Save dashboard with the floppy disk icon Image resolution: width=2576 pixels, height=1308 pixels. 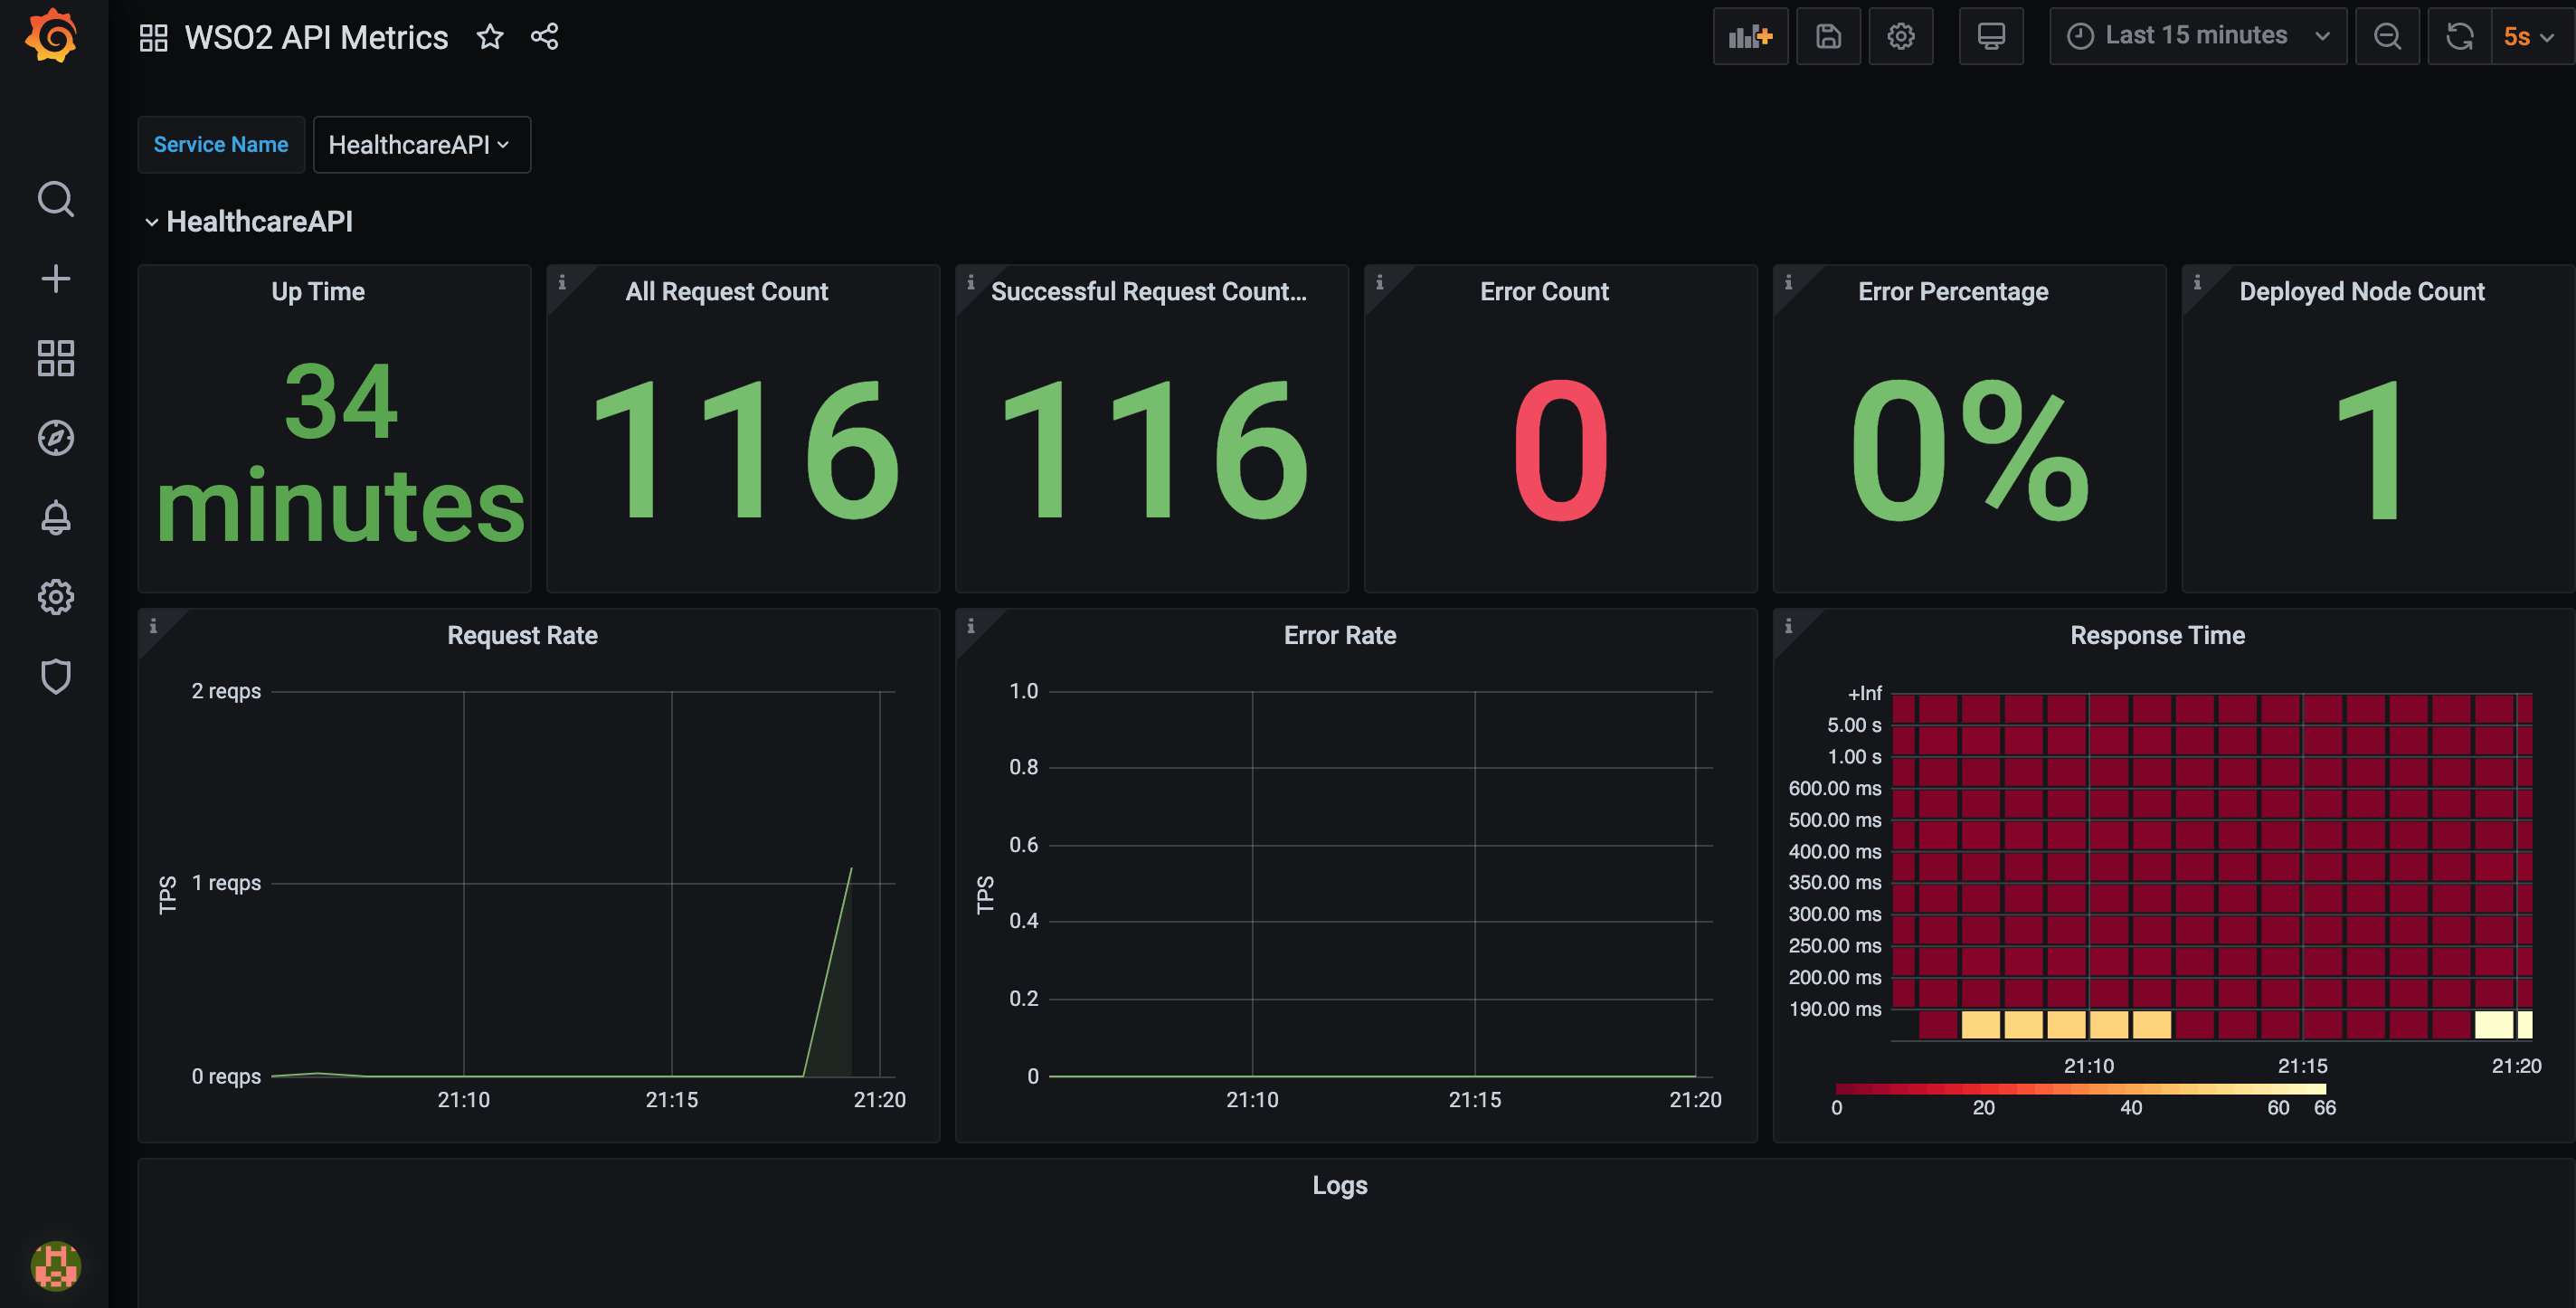pos(1827,37)
